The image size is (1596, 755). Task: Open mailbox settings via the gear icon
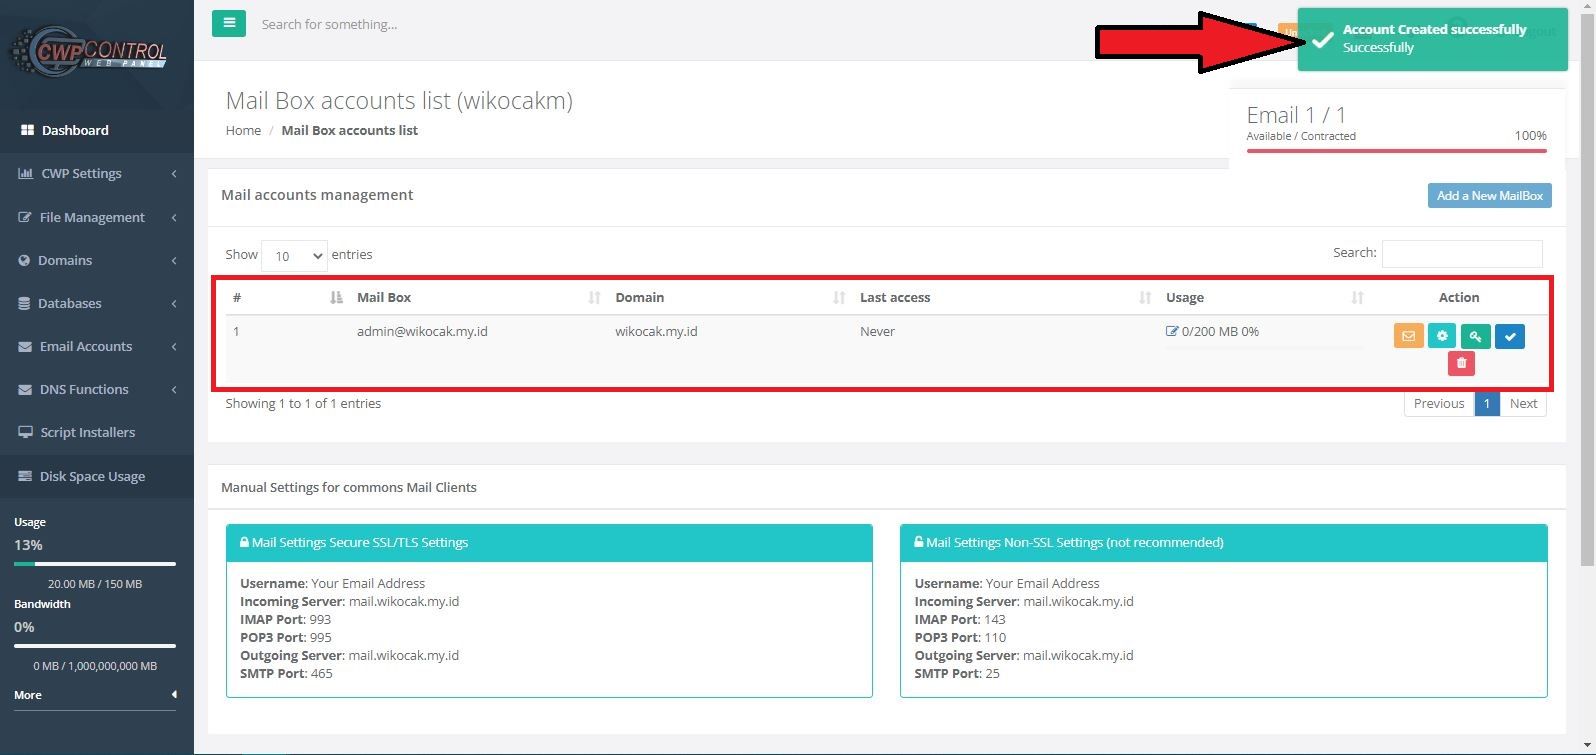point(1442,336)
